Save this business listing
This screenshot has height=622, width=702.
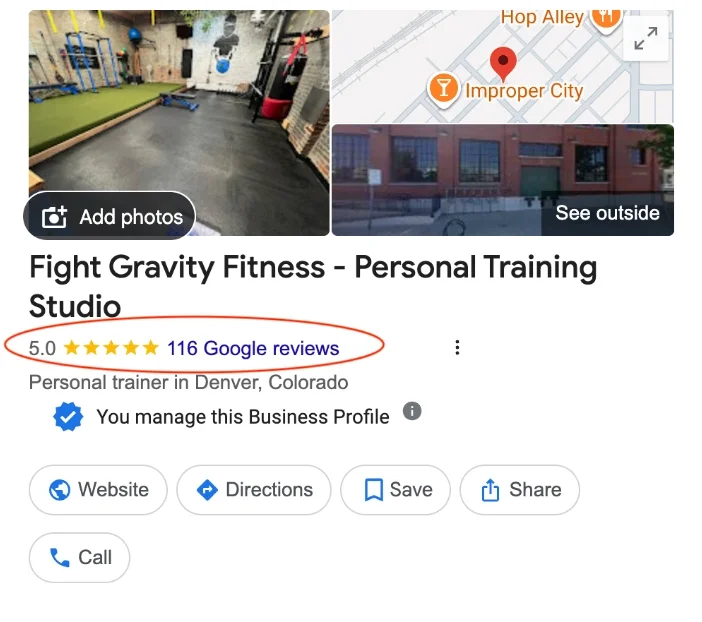coord(395,489)
